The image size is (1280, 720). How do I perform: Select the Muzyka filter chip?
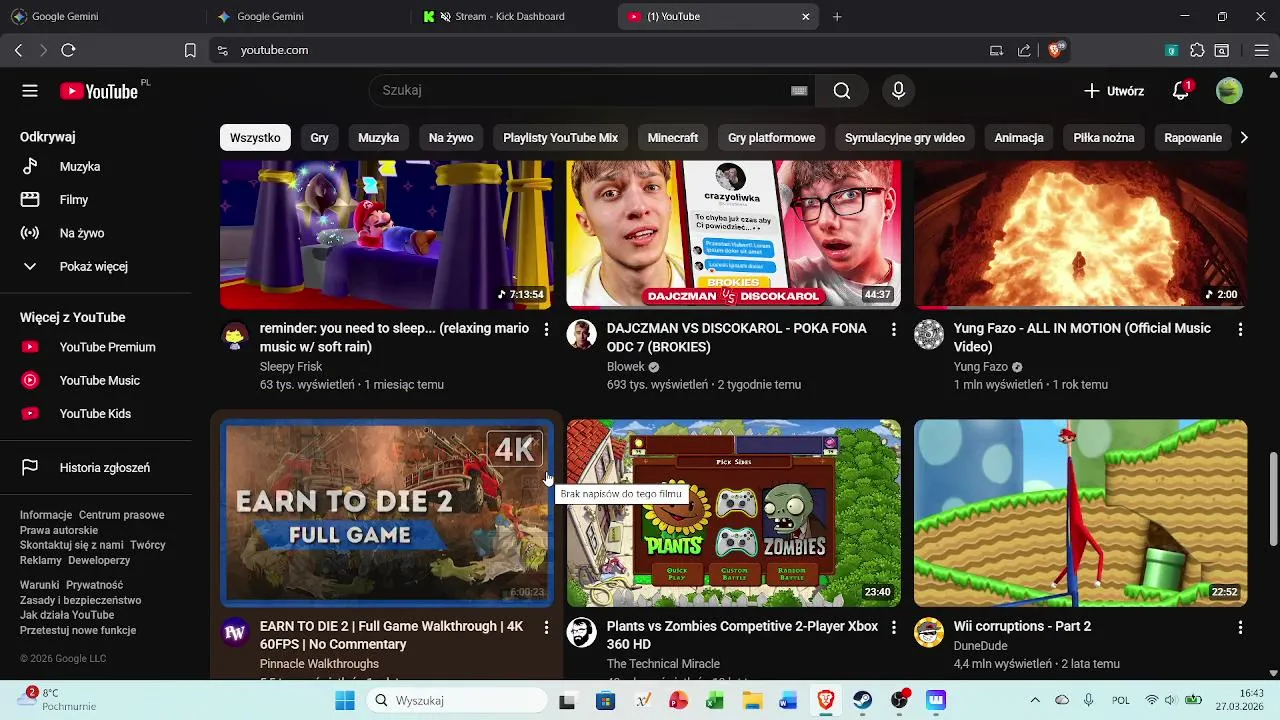(x=378, y=138)
